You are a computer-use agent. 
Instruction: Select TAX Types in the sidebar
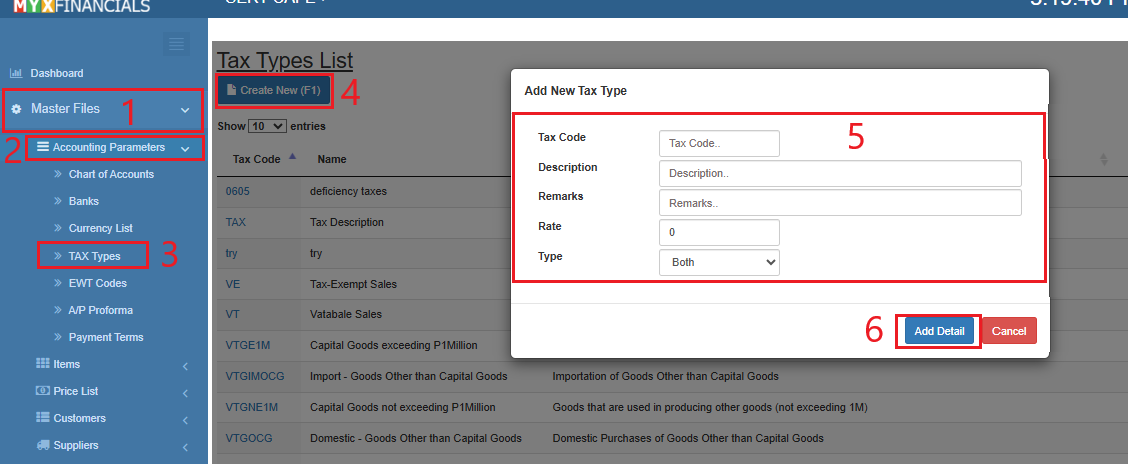pyautogui.click(x=94, y=255)
